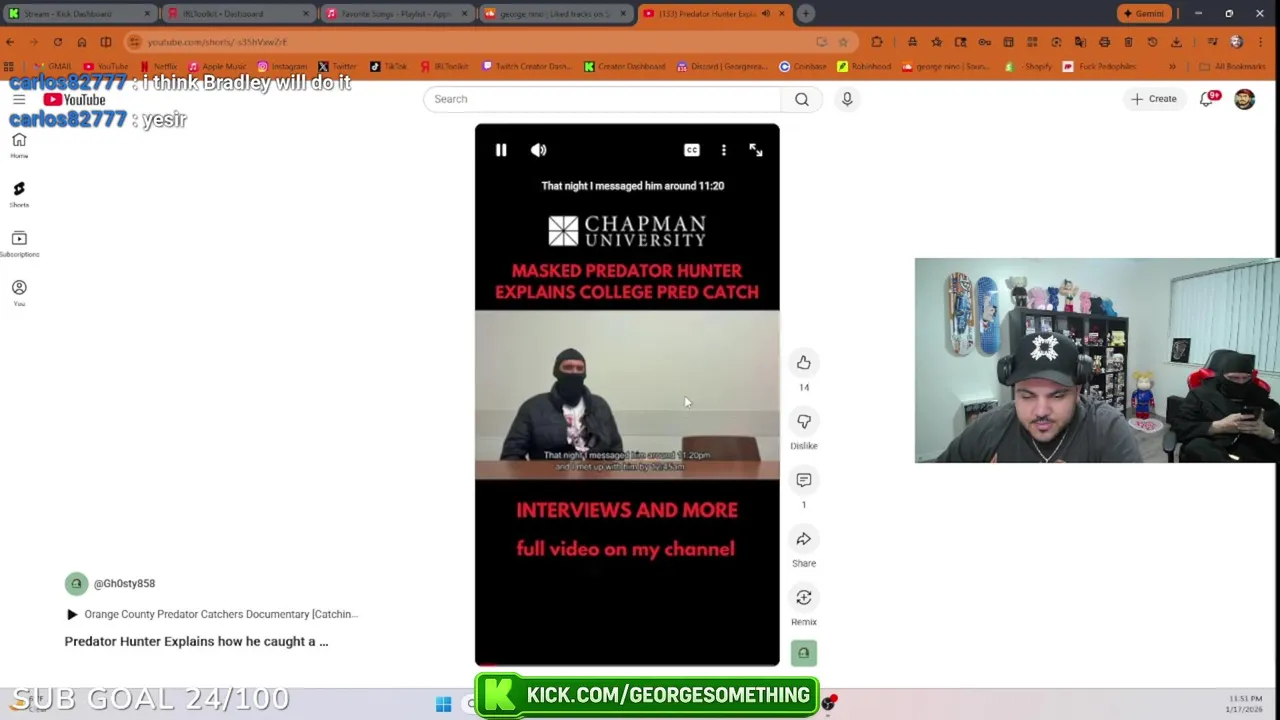Open the printer extension icon
This screenshot has height=720, width=1280.
coord(1104,42)
